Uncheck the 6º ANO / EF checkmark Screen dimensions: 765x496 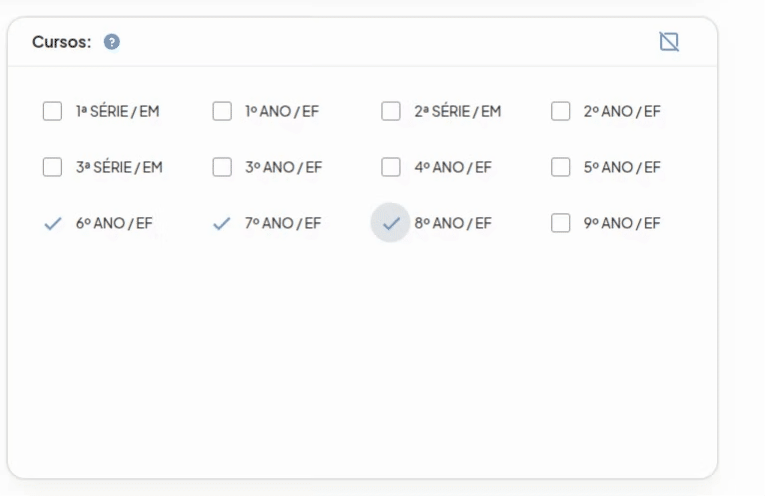pyautogui.click(x=53, y=223)
